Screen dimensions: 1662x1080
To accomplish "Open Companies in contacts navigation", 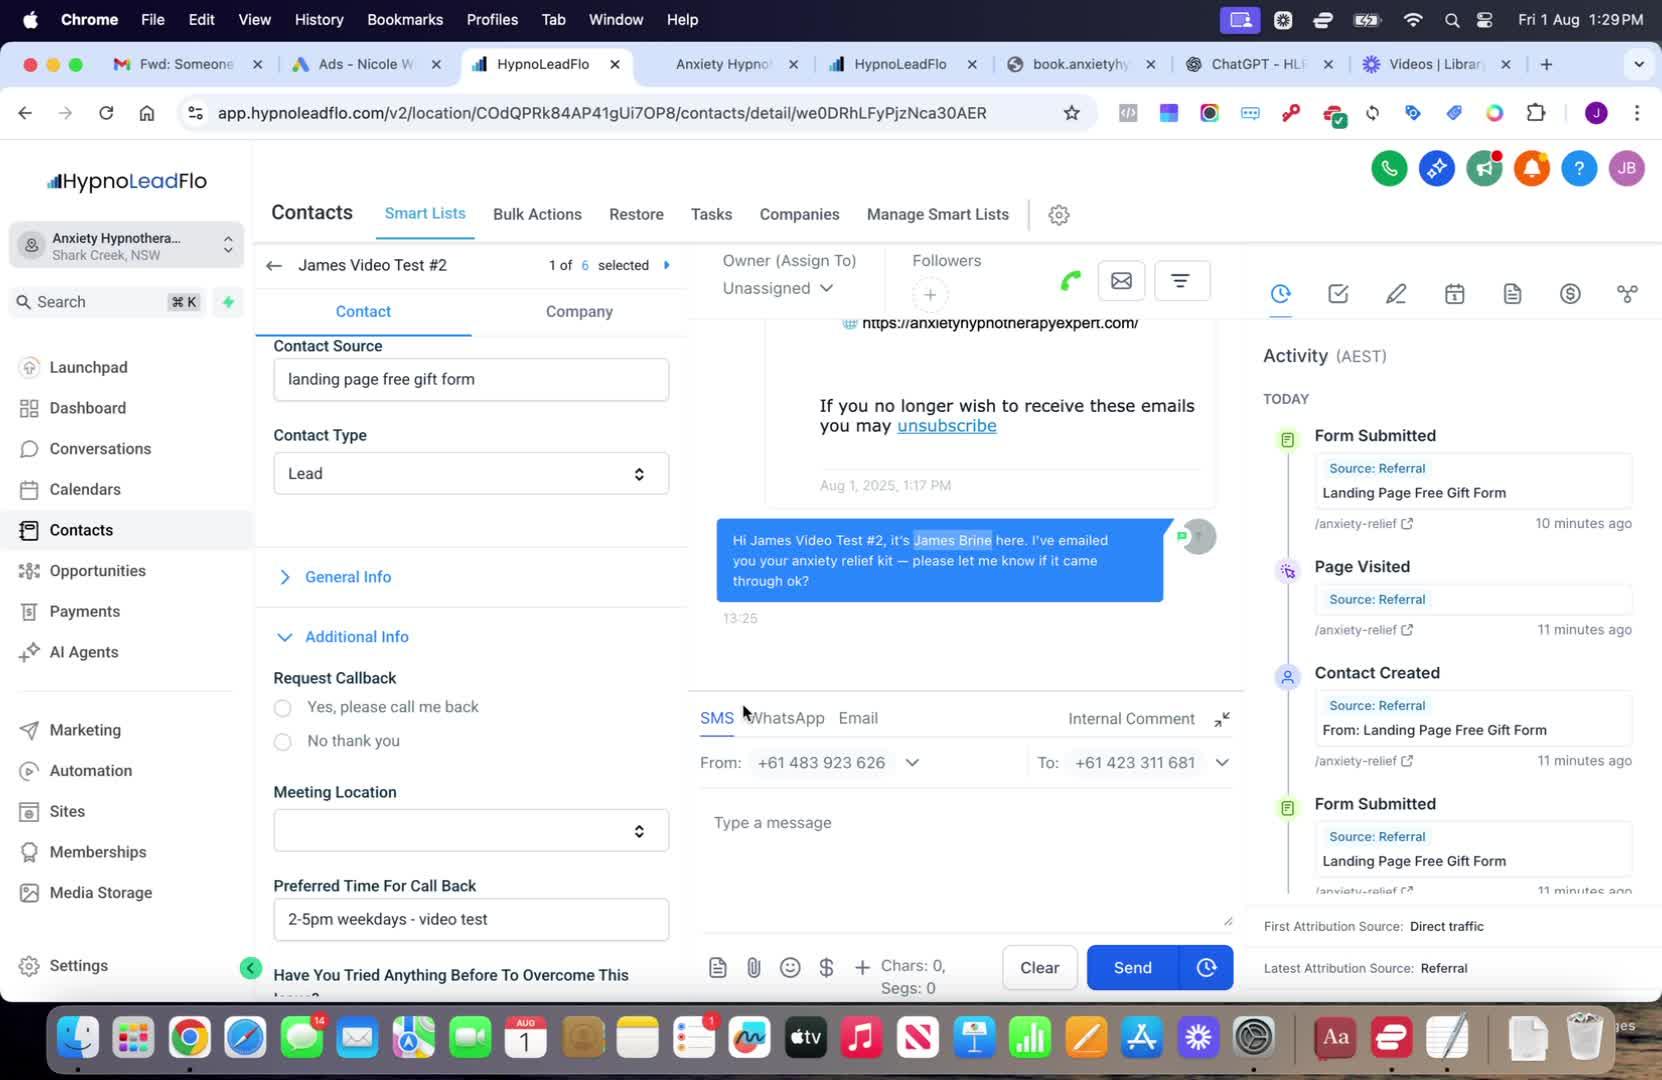I will point(799,215).
